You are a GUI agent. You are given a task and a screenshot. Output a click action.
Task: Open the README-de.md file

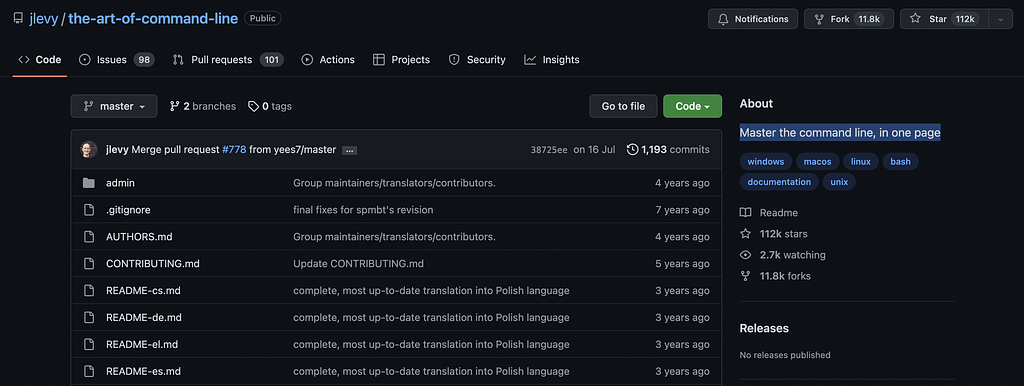(144, 317)
